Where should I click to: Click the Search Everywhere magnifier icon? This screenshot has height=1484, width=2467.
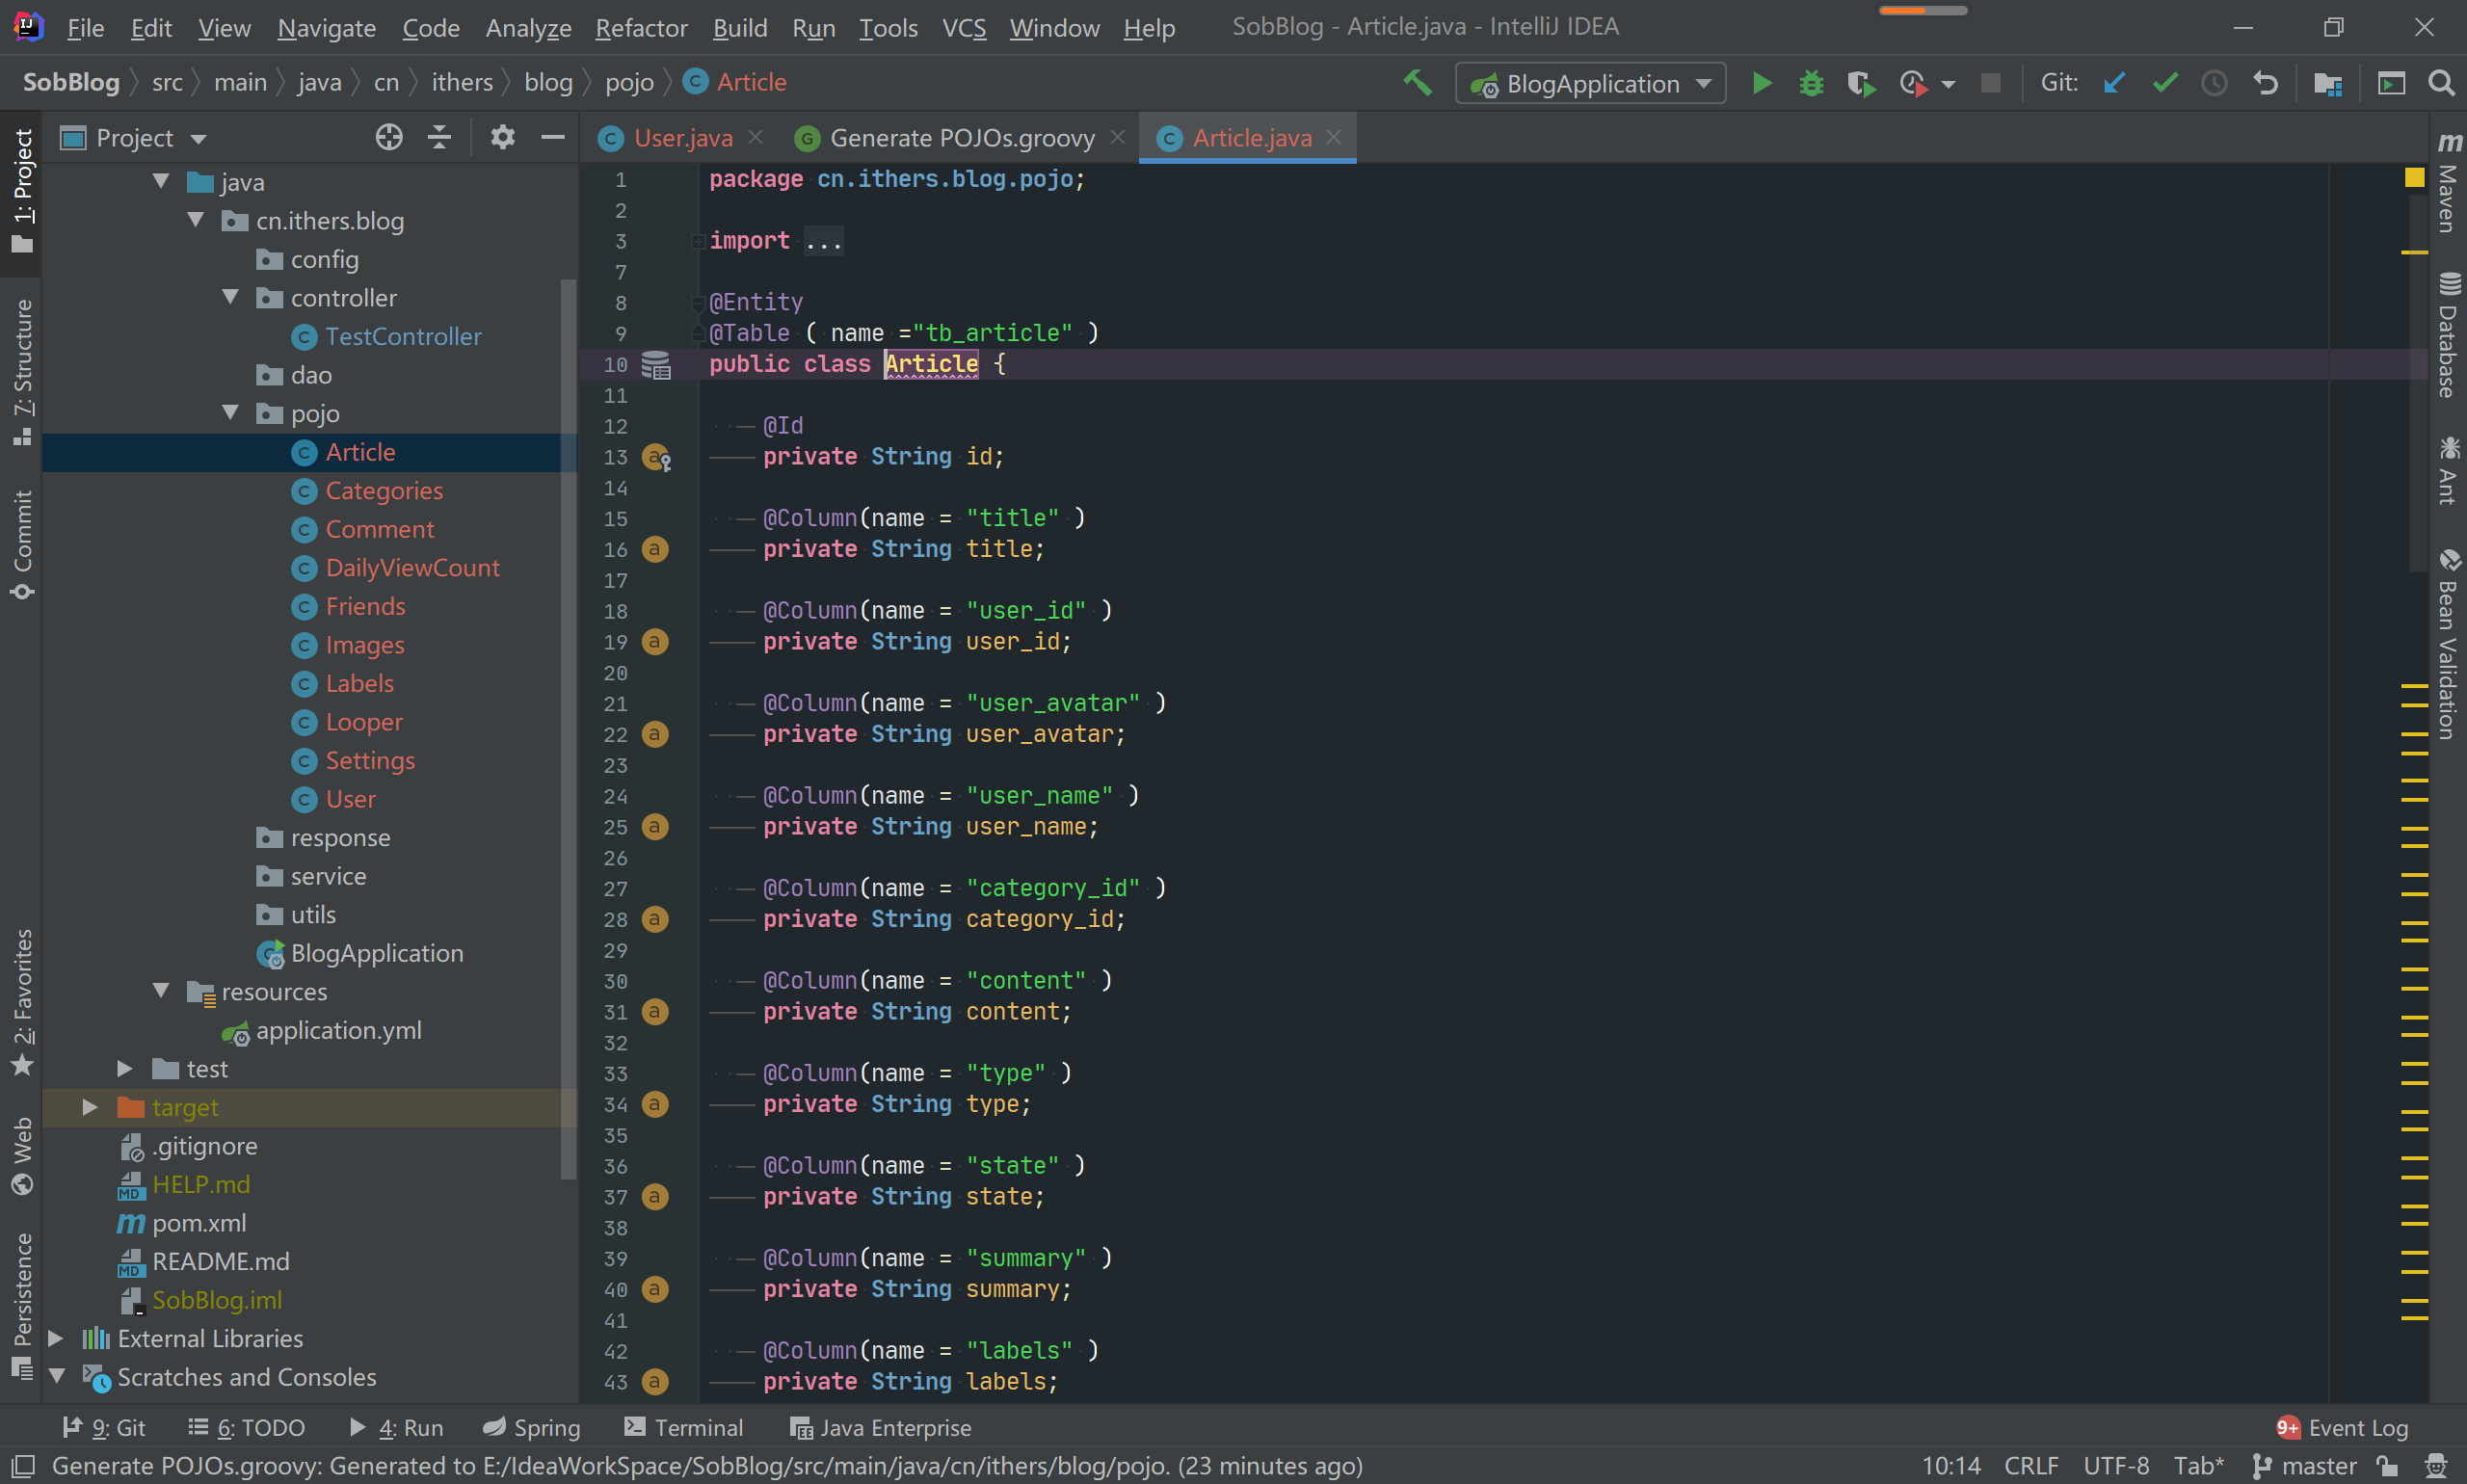click(x=2441, y=84)
